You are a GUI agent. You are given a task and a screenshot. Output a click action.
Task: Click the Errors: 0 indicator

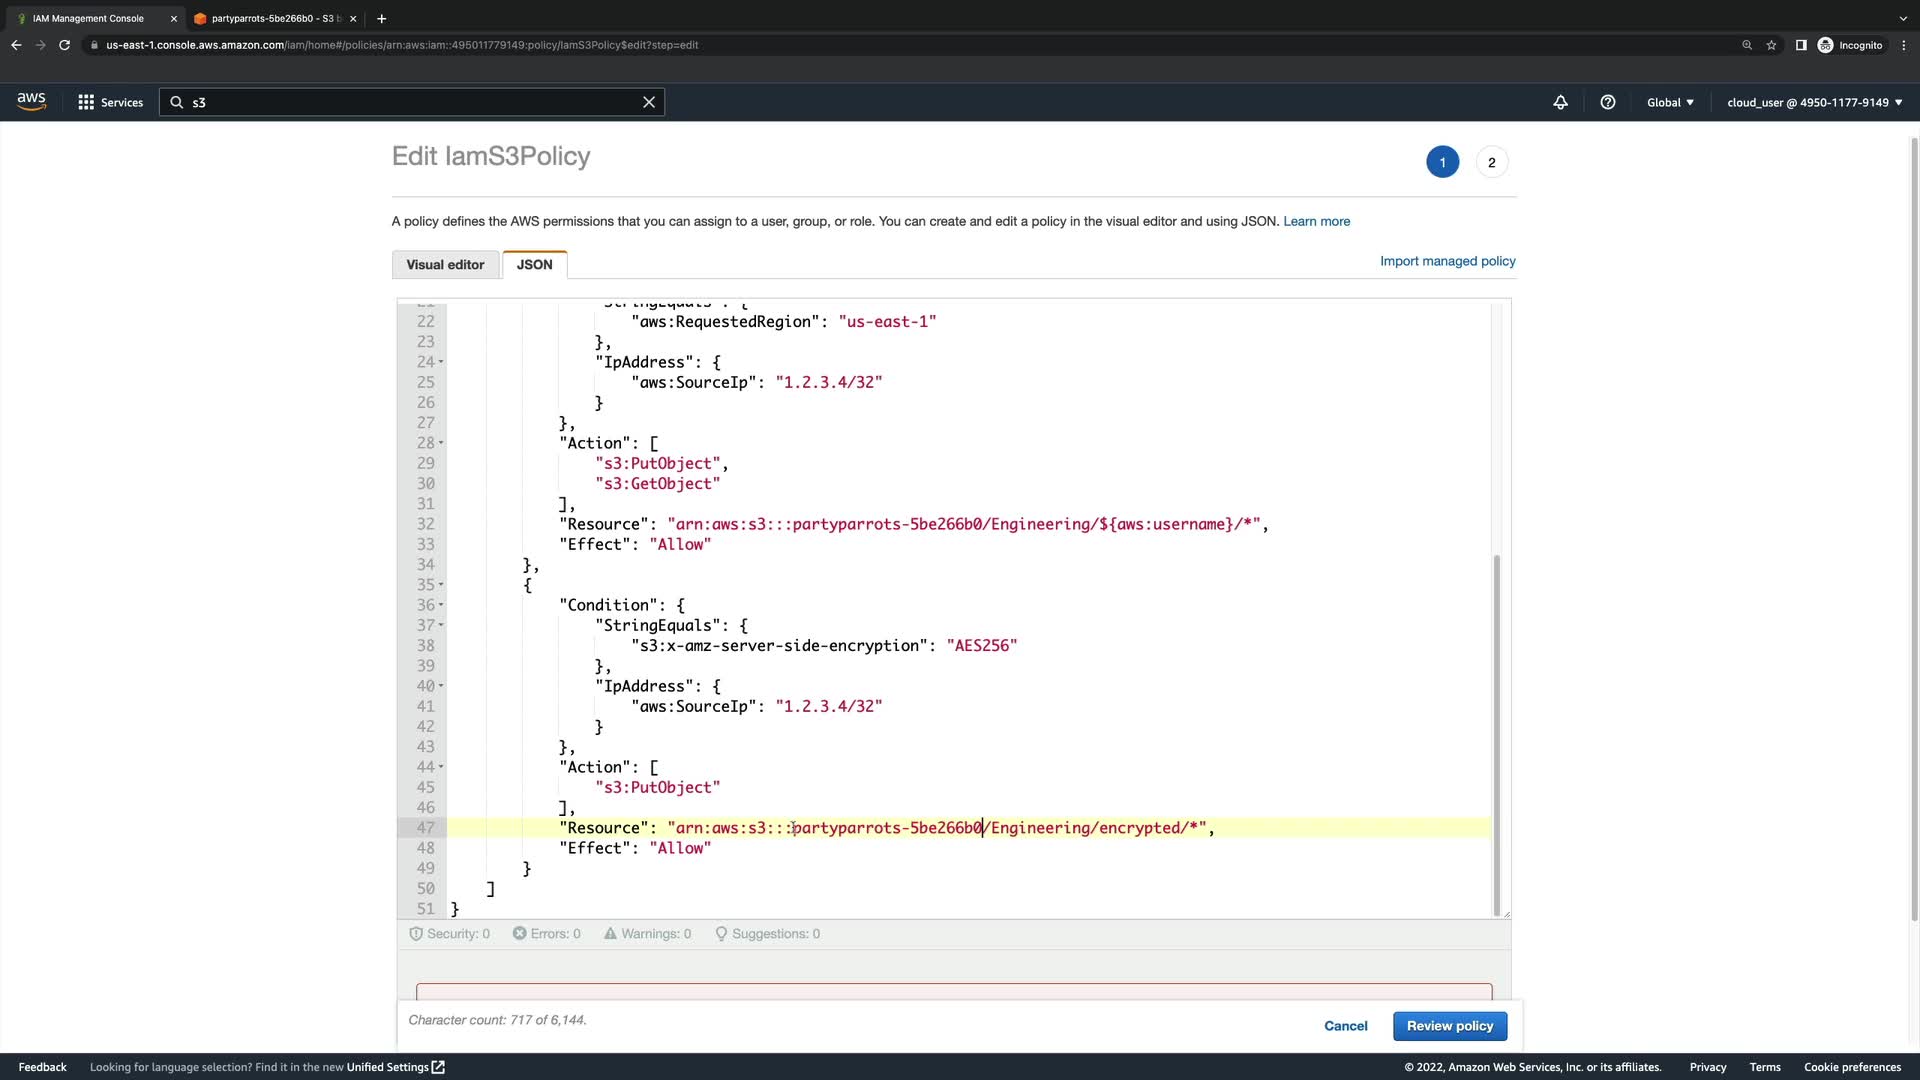(547, 934)
